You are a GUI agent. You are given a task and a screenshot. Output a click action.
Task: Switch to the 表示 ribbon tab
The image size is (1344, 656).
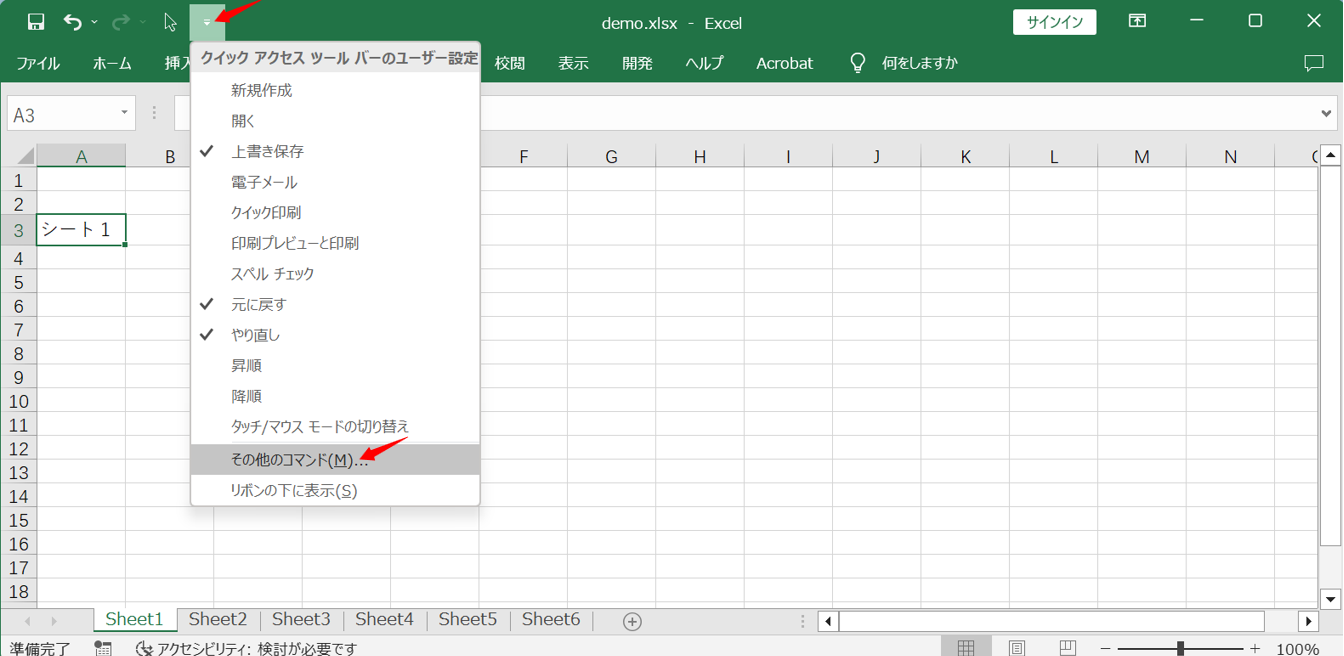point(573,63)
